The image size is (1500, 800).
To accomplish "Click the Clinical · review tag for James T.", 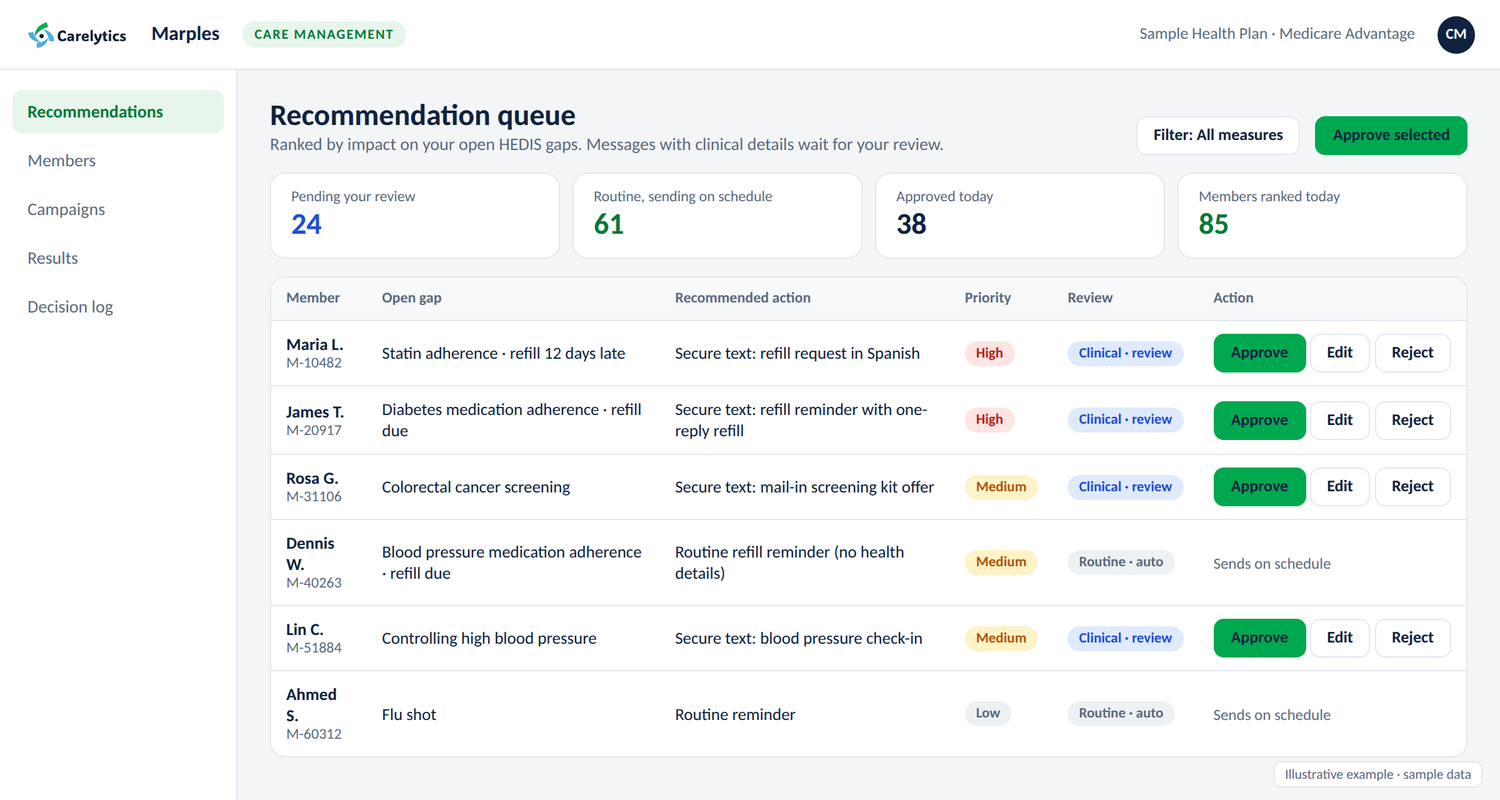I will [x=1125, y=420].
